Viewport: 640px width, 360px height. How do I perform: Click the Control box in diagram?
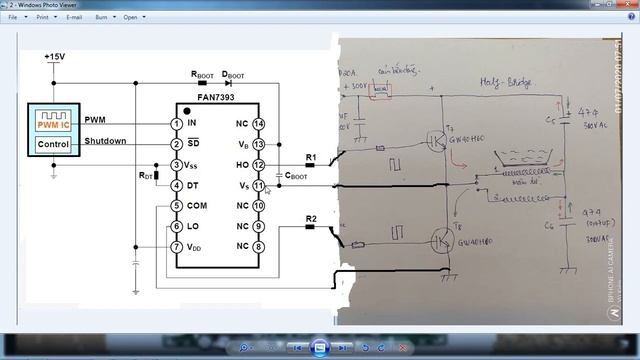click(53, 144)
